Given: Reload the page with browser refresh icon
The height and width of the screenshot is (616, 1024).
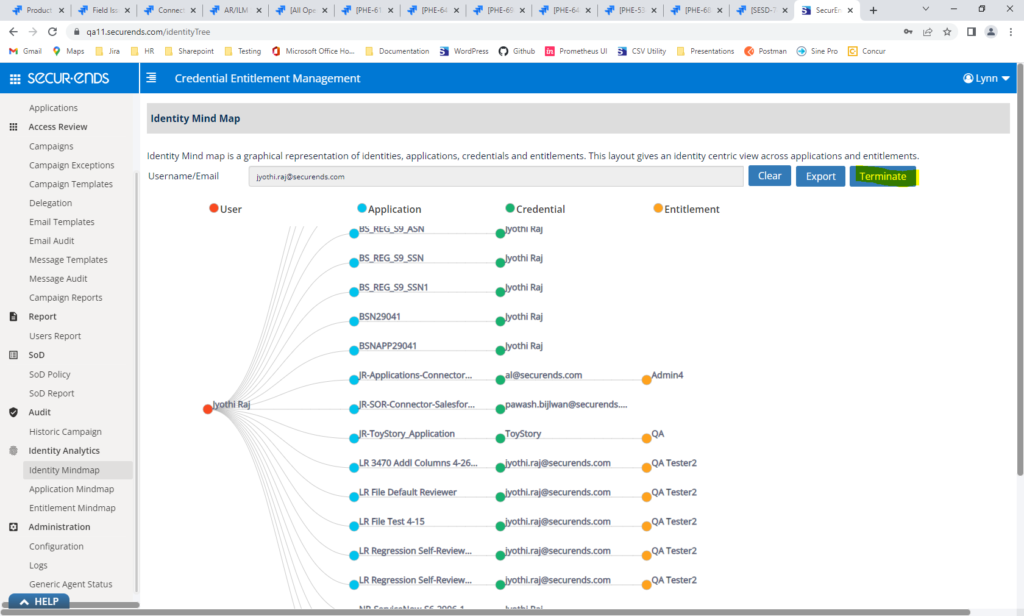Looking at the screenshot, I should click(x=53, y=31).
